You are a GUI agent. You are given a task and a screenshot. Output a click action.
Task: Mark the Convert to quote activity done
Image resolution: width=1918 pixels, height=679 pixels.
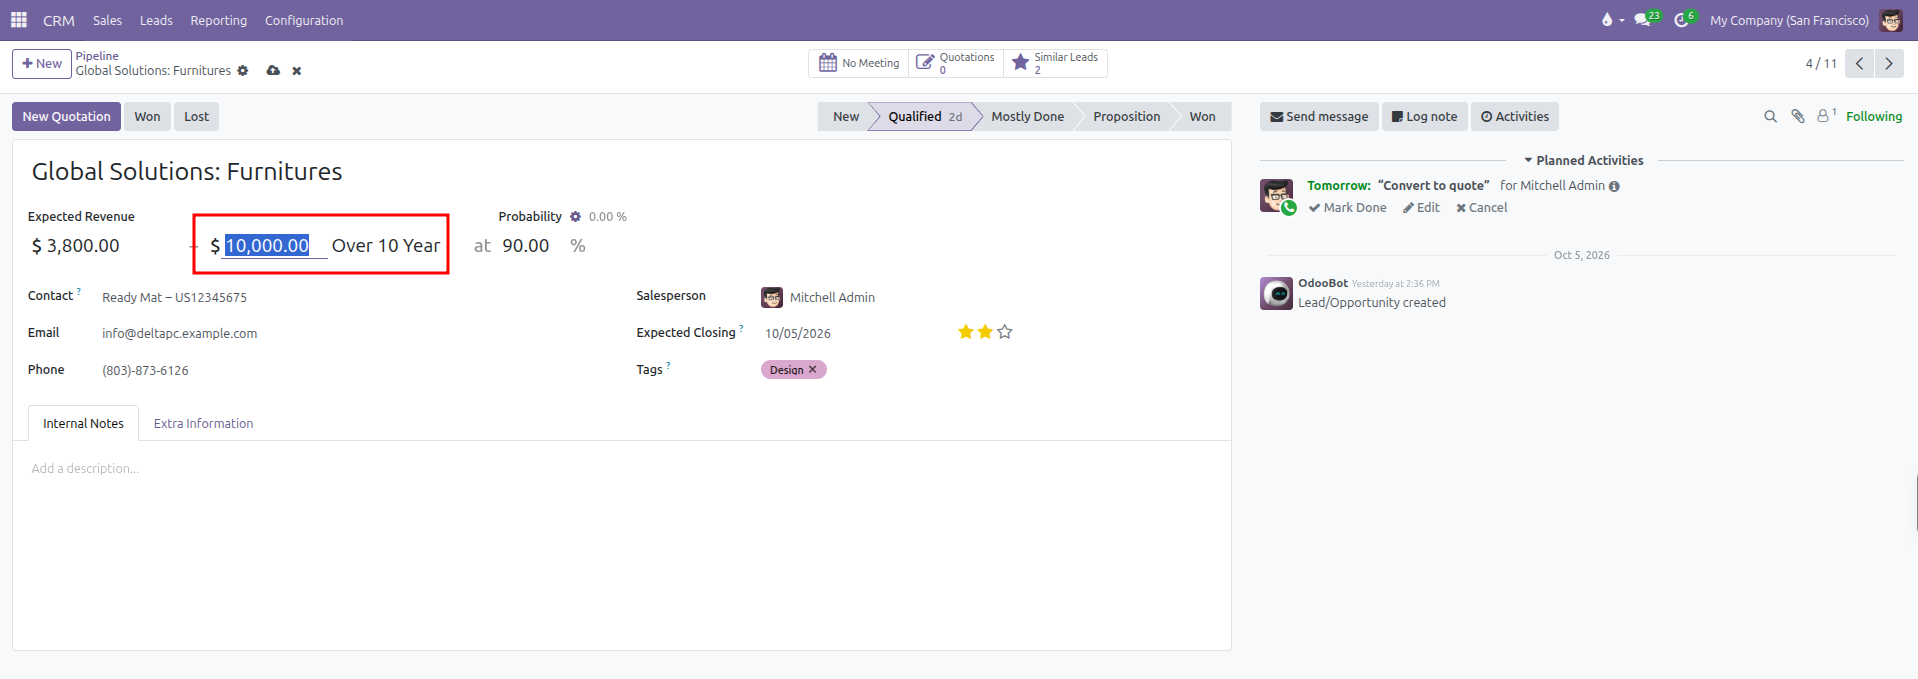click(1347, 208)
